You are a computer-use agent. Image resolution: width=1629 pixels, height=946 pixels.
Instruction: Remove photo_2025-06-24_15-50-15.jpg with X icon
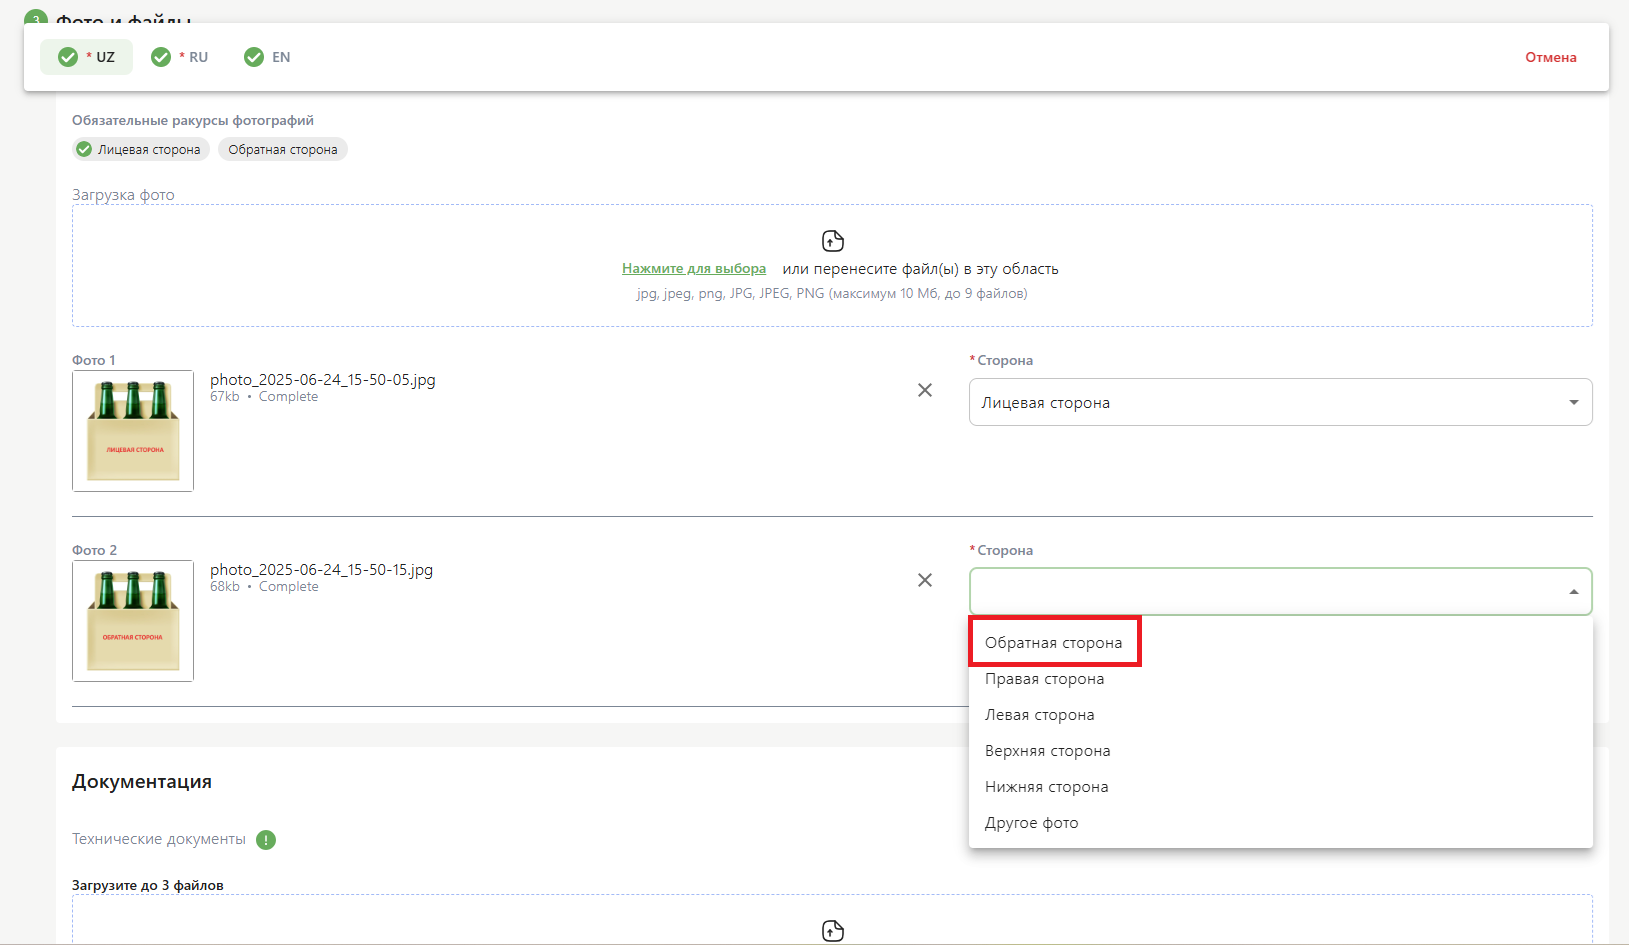tap(925, 580)
